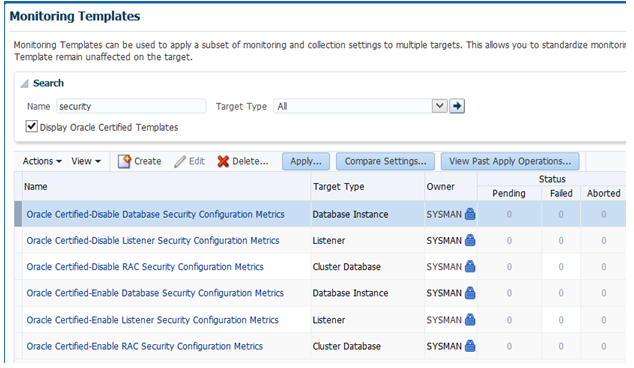Click the Aborted status column header
The height and width of the screenshot is (368, 634).
tap(604, 193)
